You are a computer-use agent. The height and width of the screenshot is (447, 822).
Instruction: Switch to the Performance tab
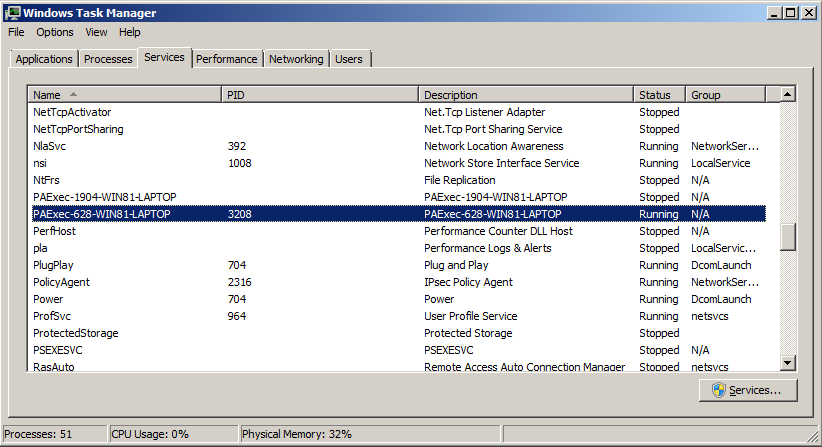click(x=226, y=59)
